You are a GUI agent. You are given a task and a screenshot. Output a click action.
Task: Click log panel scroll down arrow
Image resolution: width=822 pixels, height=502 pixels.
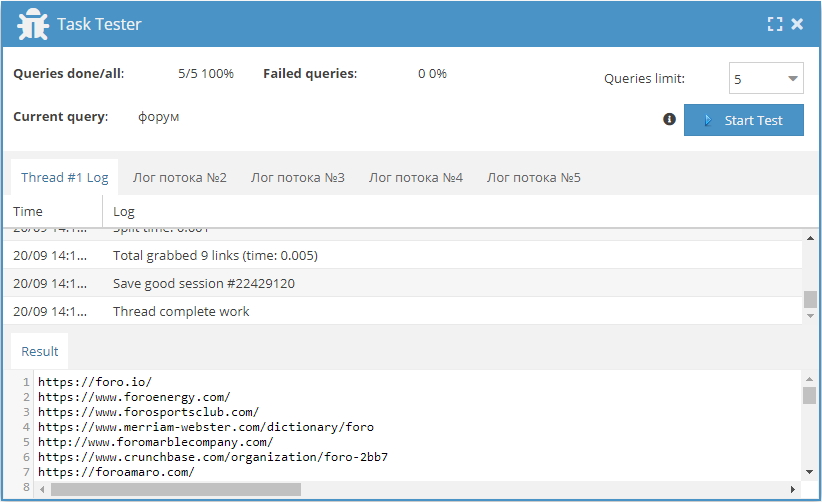point(810,316)
